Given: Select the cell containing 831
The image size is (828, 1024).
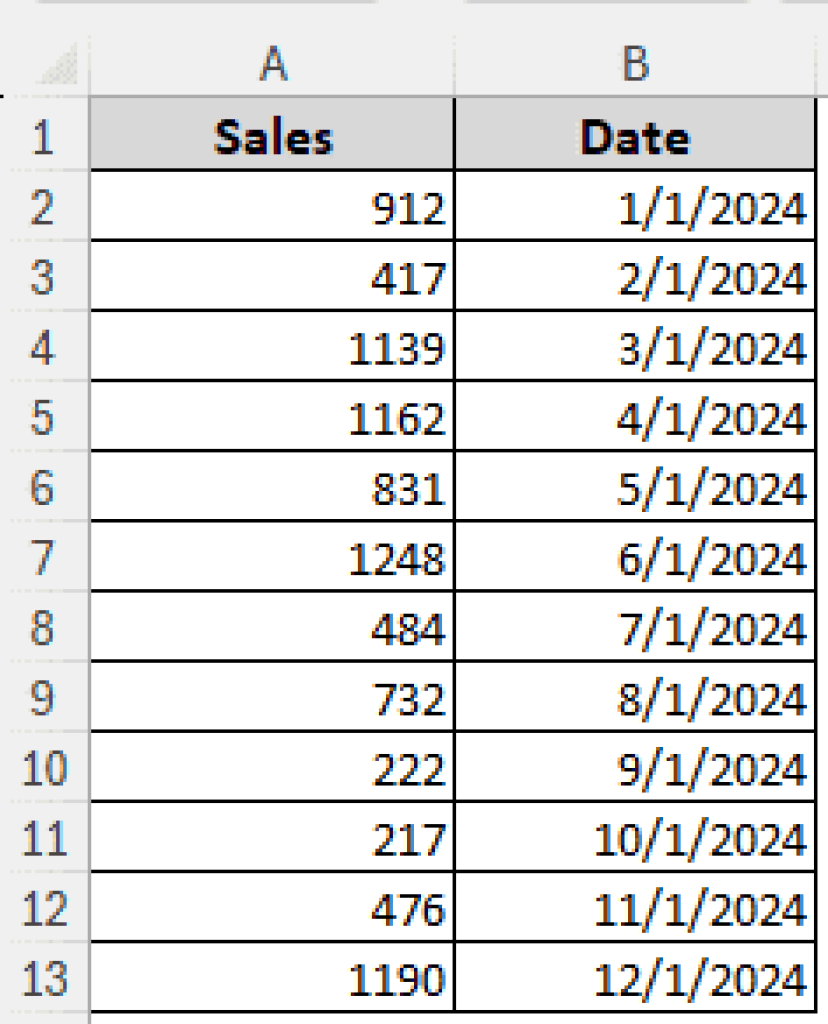Looking at the screenshot, I should (273, 487).
